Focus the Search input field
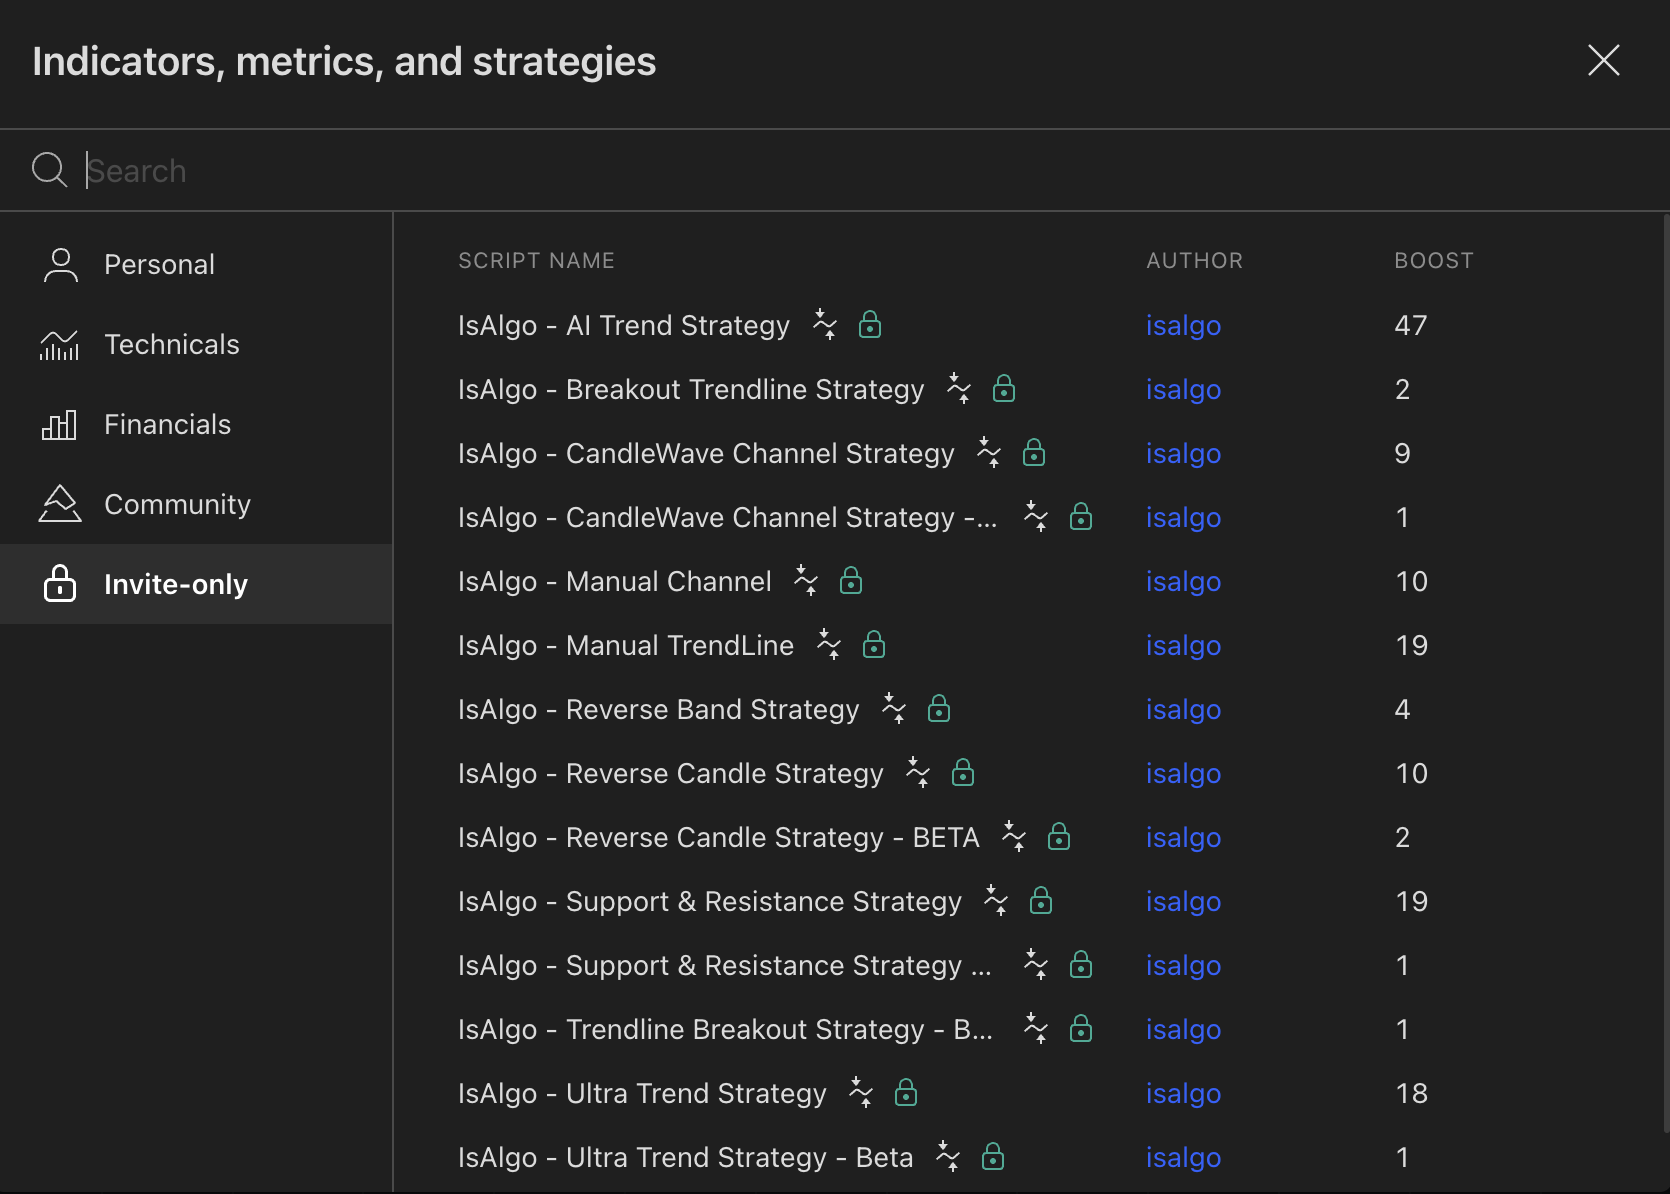The height and width of the screenshot is (1194, 1670). 860,170
